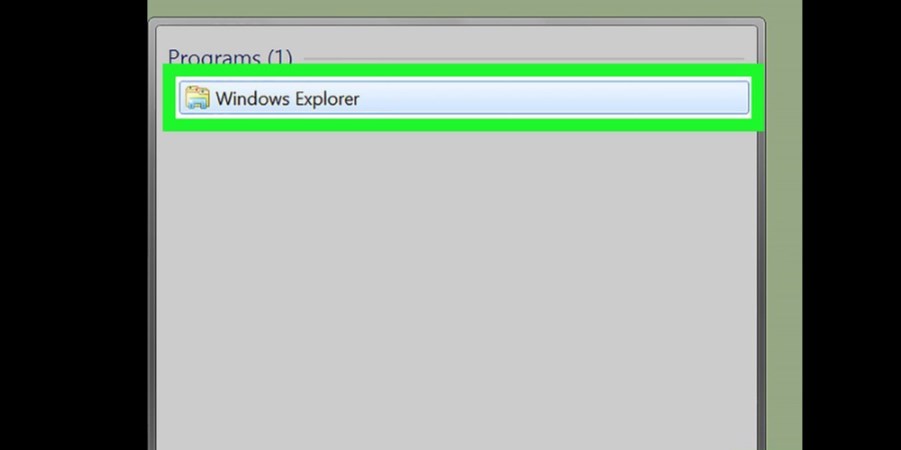Click the Windows Explorer folder icon
Viewport: 901px width, 450px height.
click(x=197, y=98)
